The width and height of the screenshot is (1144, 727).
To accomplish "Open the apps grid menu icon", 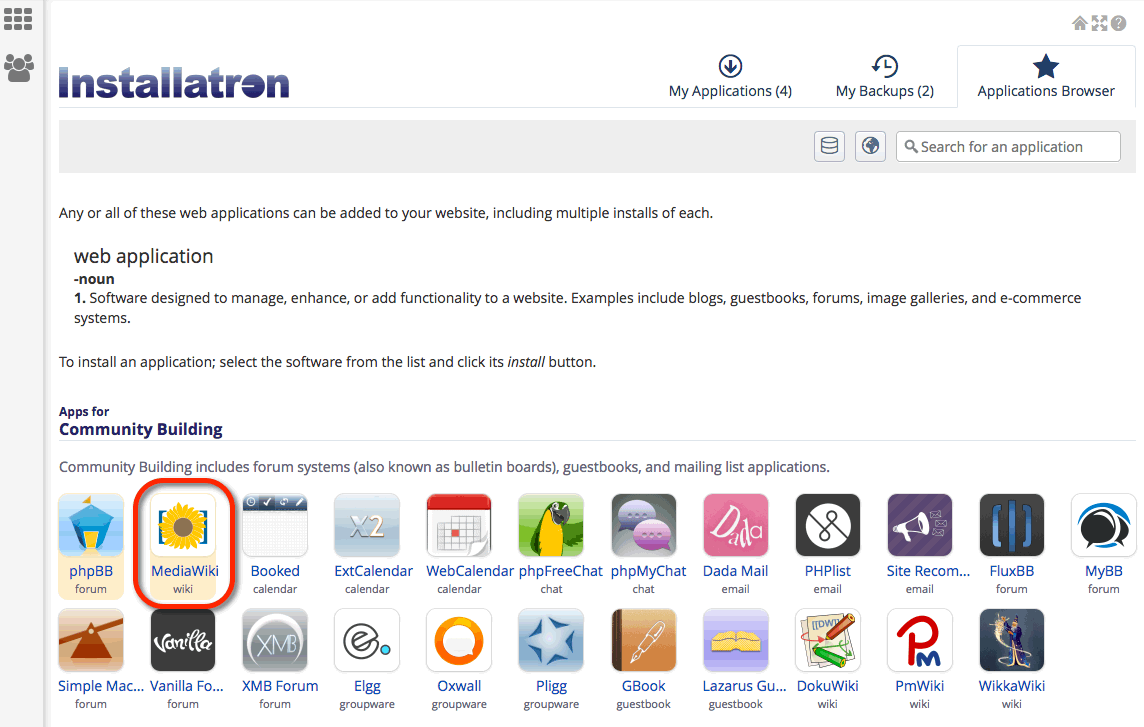I will click(x=18, y=19).
